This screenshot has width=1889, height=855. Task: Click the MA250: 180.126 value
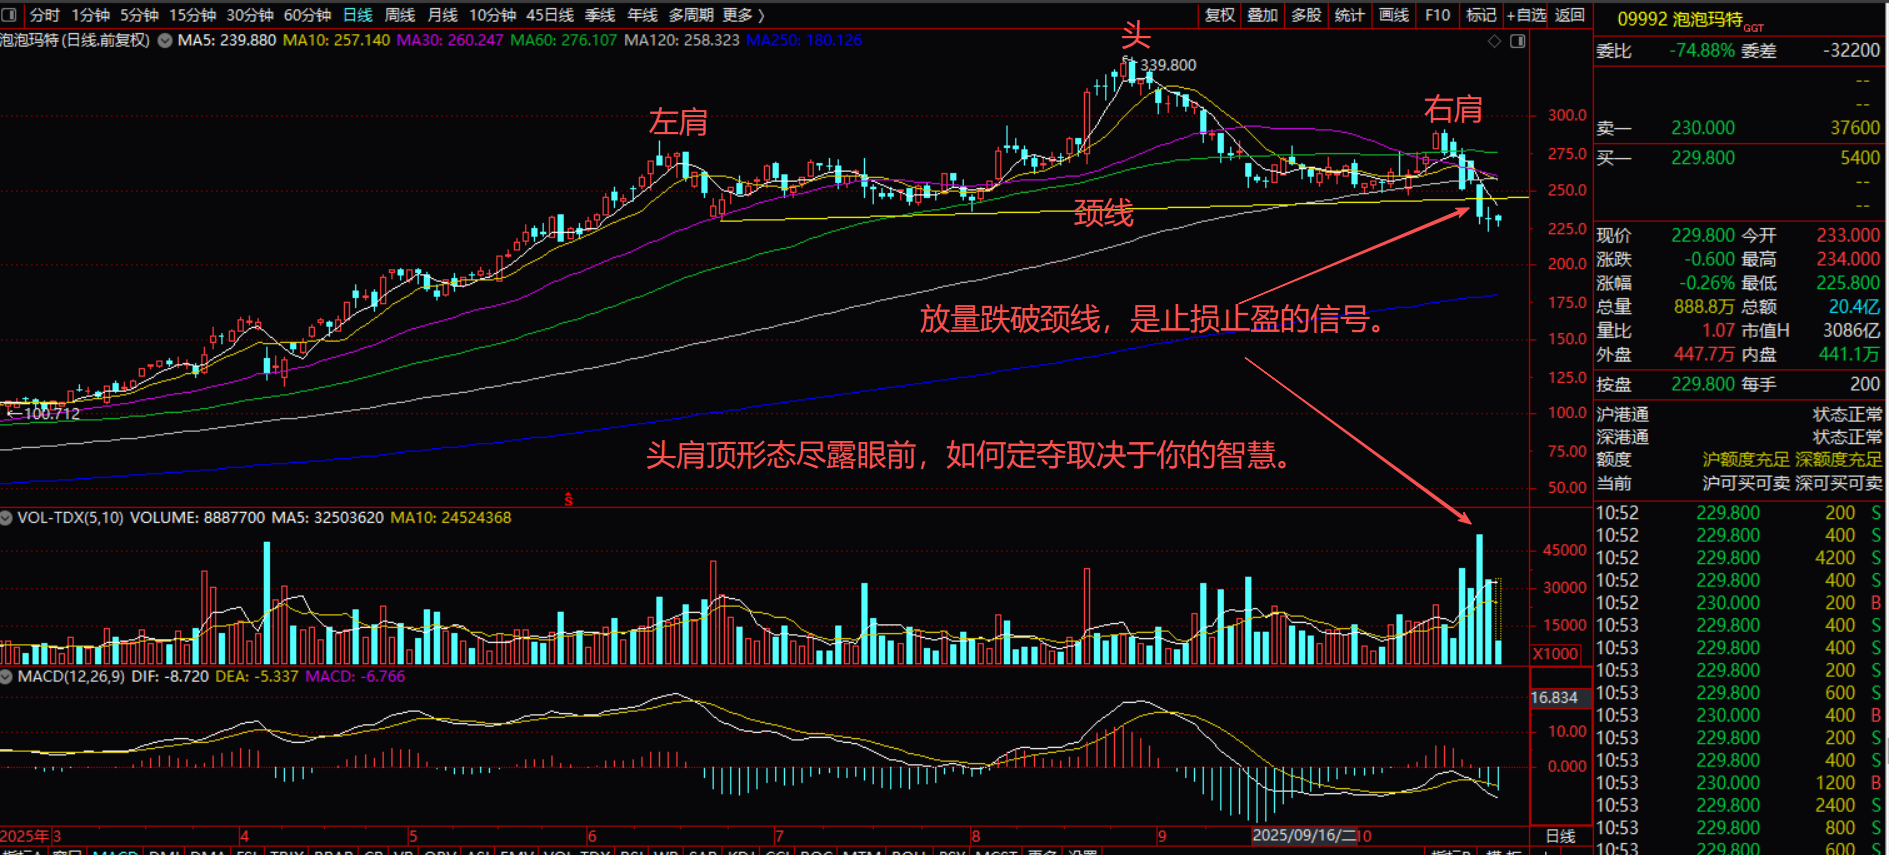(x=804, y=41)
